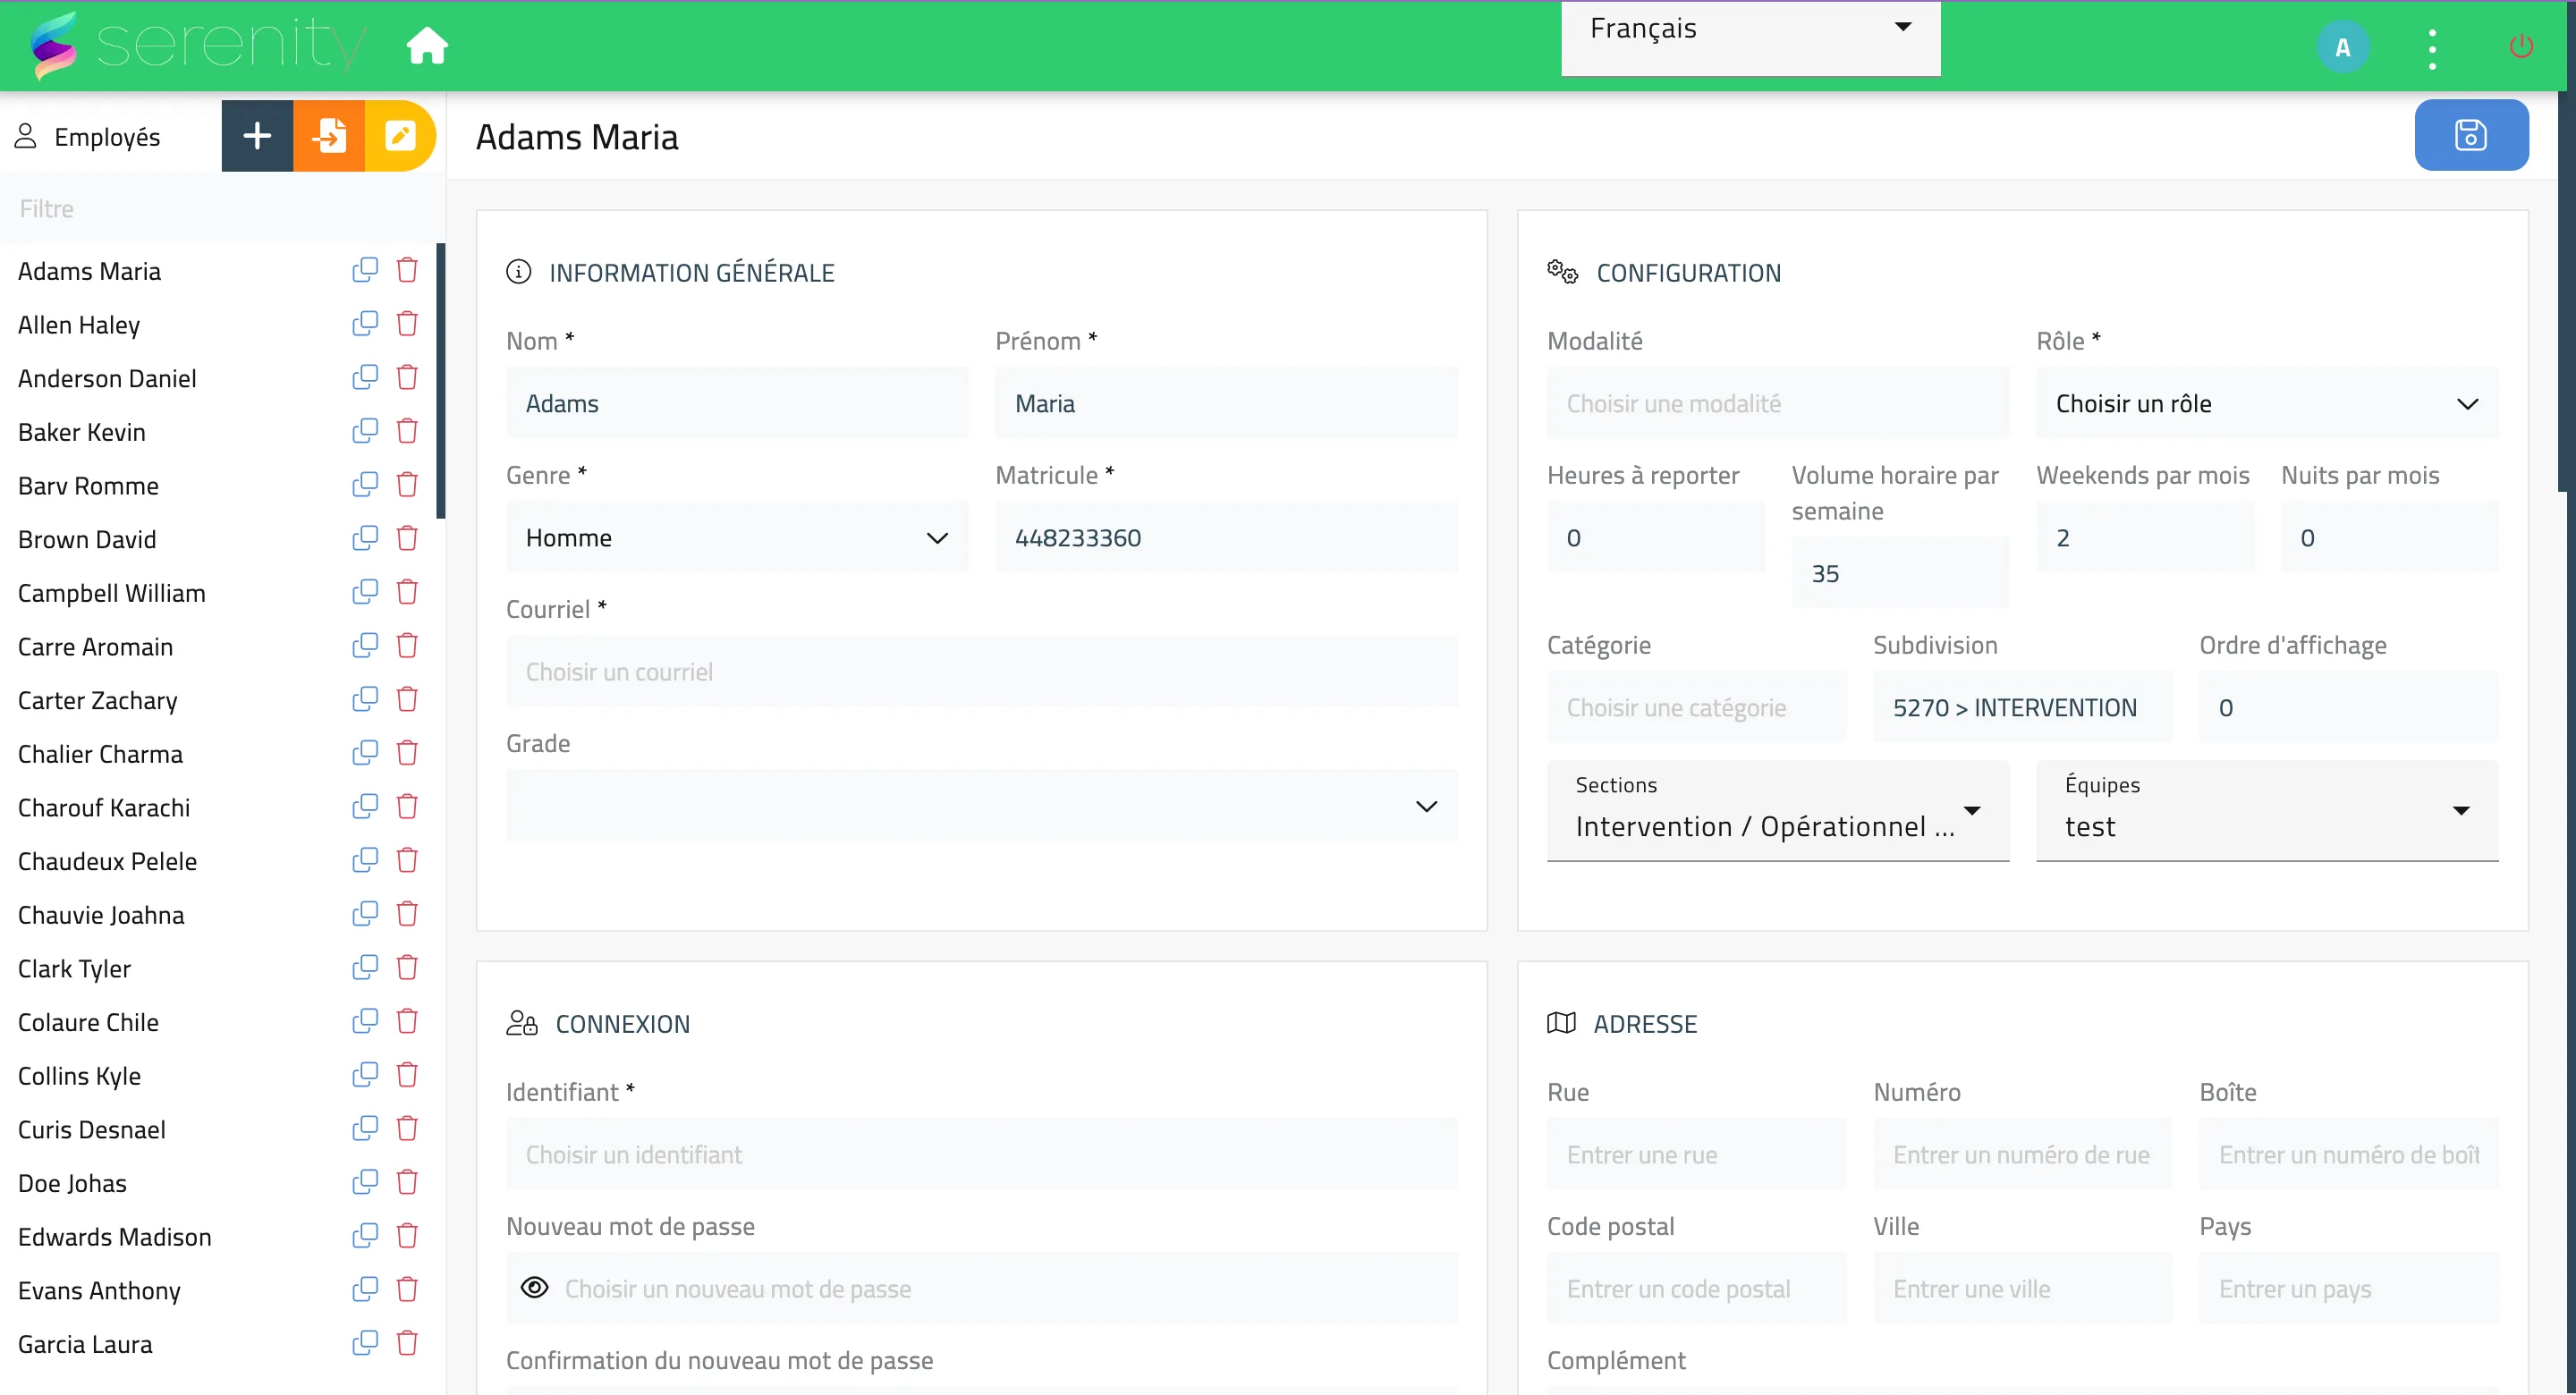Select Chaudeux Pelele in employee list
Screen dimensions: 2576x1395
click(108, 861)
